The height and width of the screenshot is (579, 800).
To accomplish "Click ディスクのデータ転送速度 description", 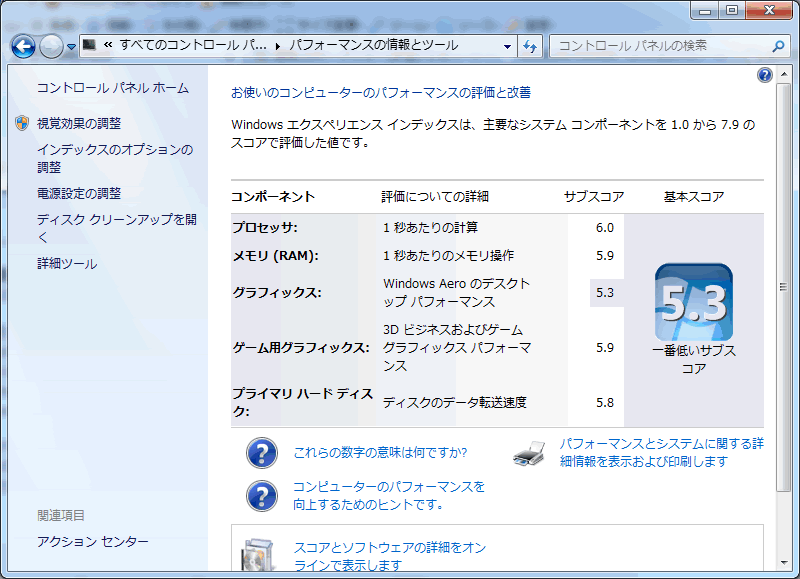I will point(455,402).
